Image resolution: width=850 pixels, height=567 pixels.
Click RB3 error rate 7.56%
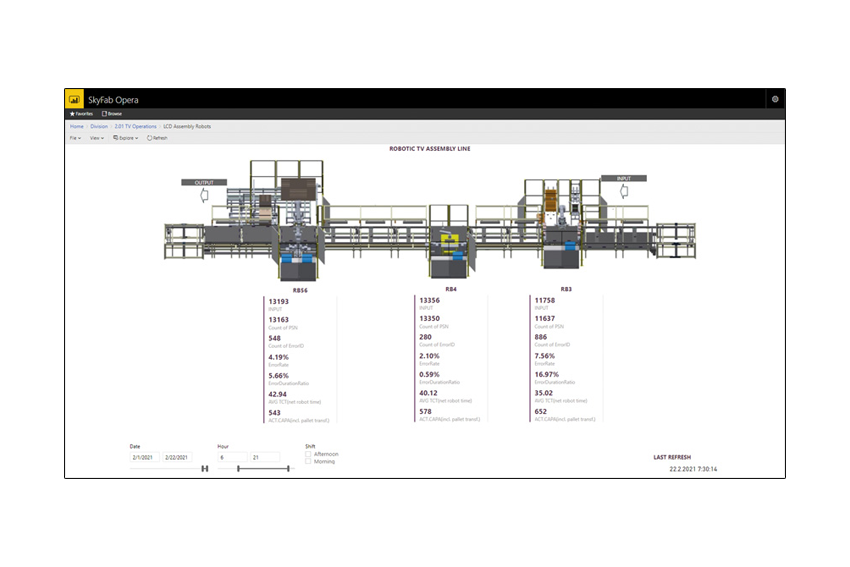[545, 356]
